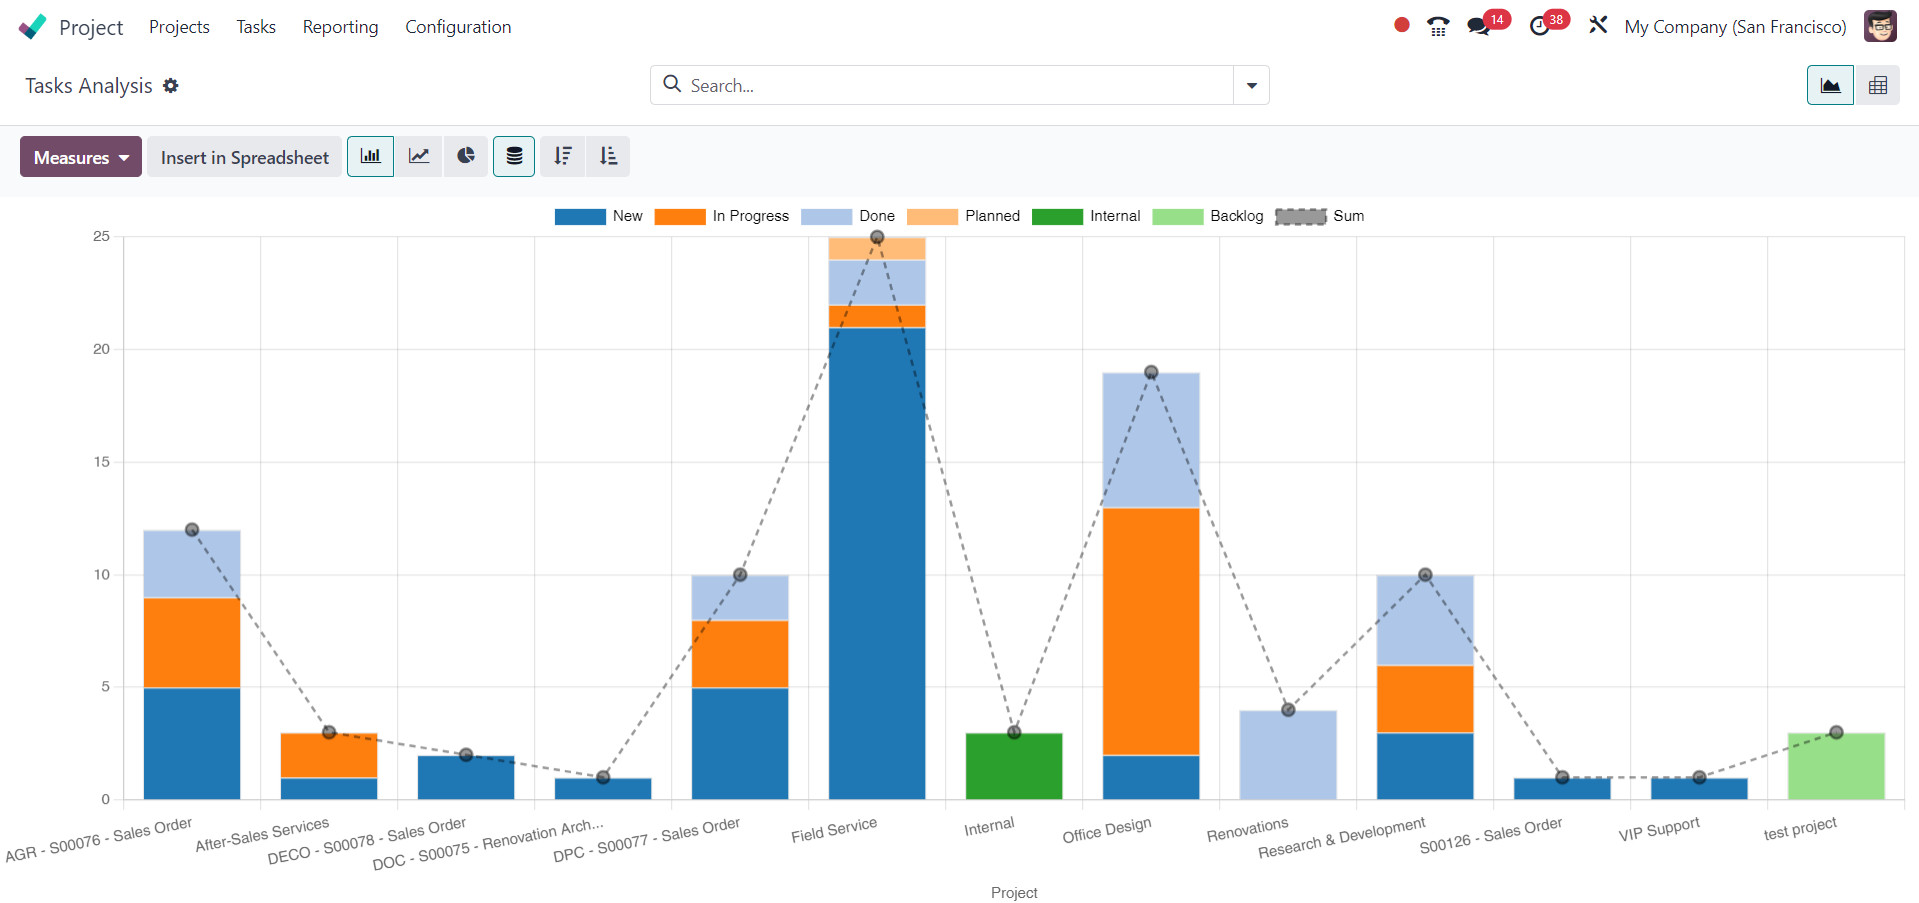Click the search magnifier icon

coord(672,85)
